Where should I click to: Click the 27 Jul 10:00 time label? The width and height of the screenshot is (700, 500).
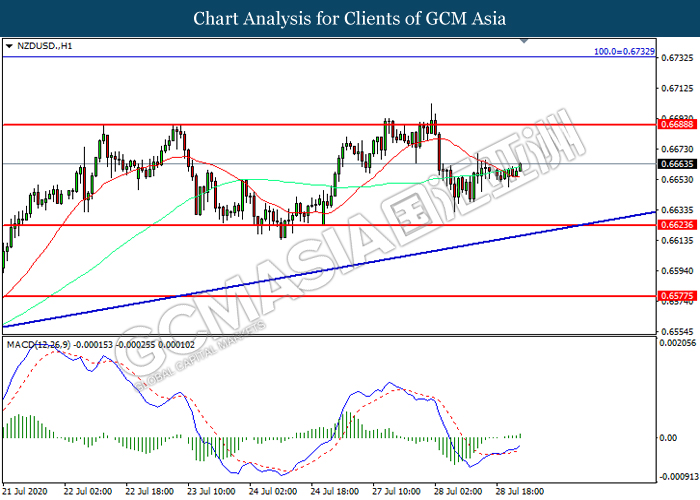(x=396, y=492)
